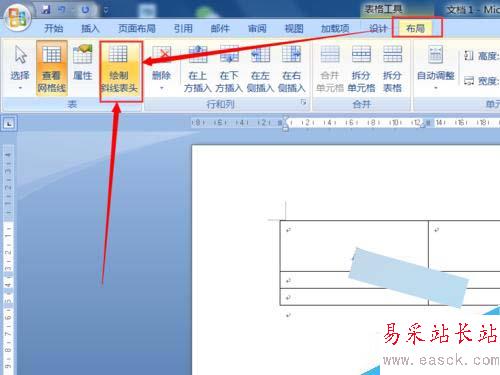Insert row with 在上方插入
This screenshot has width=500, height=375.
198,68
